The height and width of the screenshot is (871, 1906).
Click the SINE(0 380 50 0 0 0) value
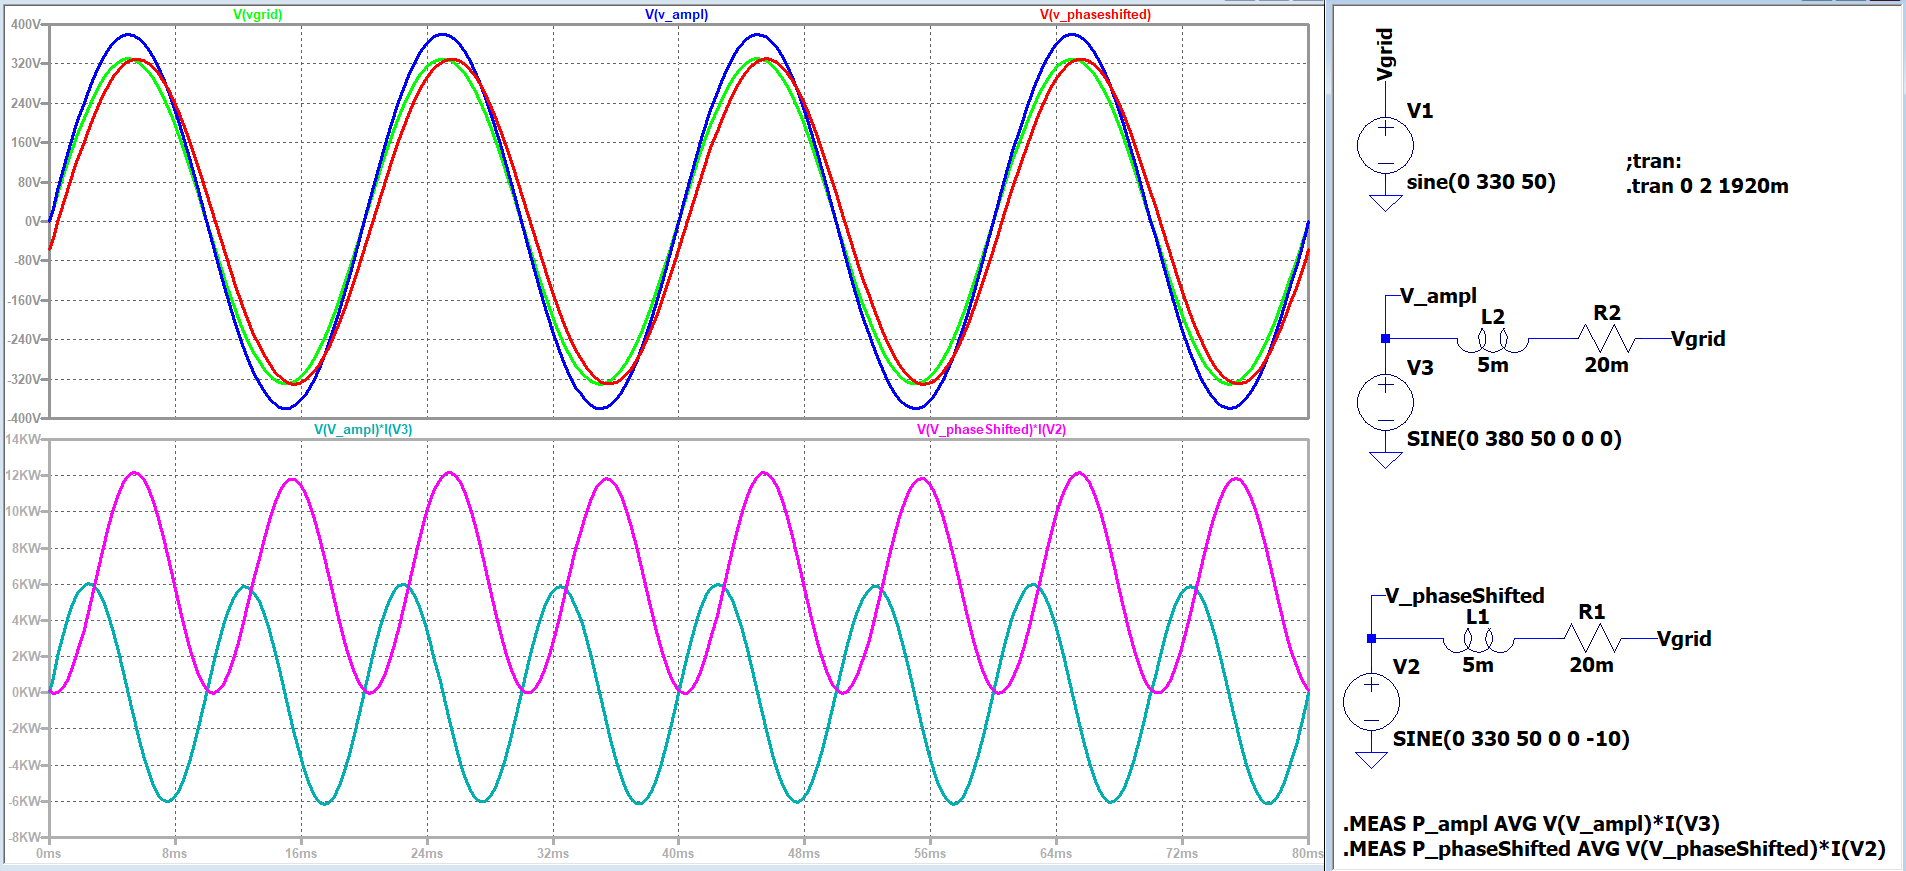click(1514, 439)
